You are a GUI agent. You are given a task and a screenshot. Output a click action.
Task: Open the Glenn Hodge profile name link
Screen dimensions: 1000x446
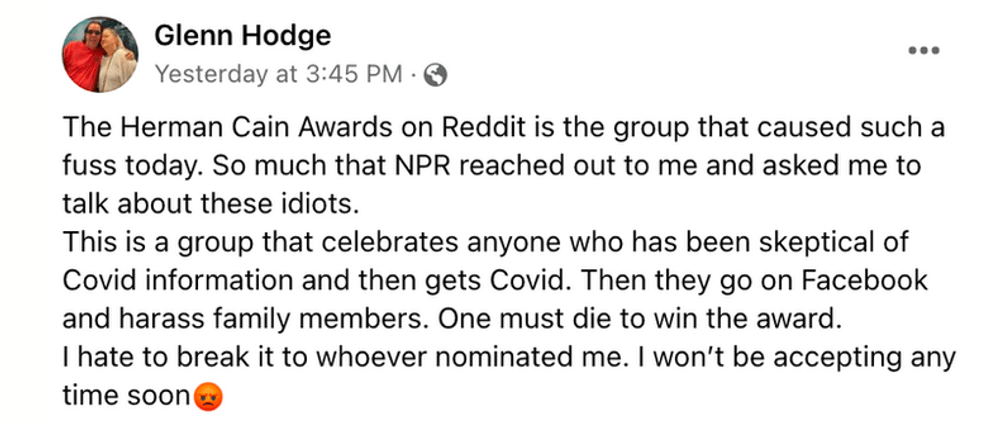[243, 36]
